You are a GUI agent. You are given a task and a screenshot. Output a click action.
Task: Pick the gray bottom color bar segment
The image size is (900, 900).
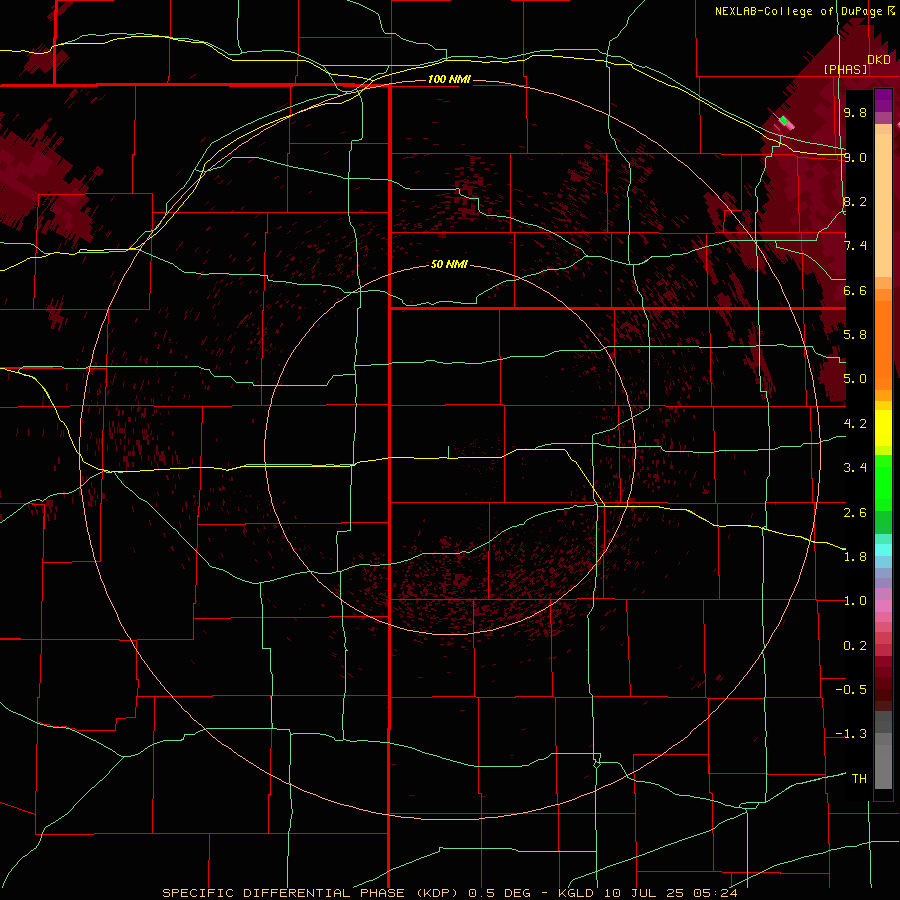point(883,766)
